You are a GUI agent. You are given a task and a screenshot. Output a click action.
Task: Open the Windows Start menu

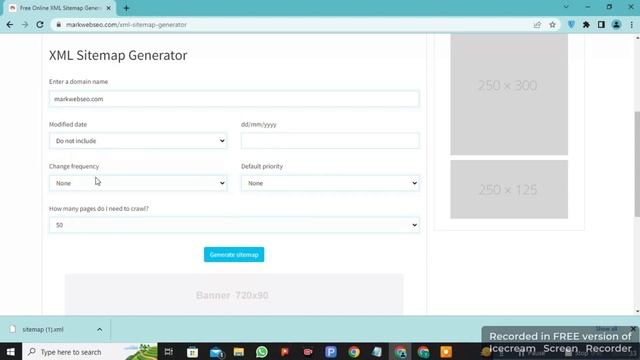tap(11, 351)
